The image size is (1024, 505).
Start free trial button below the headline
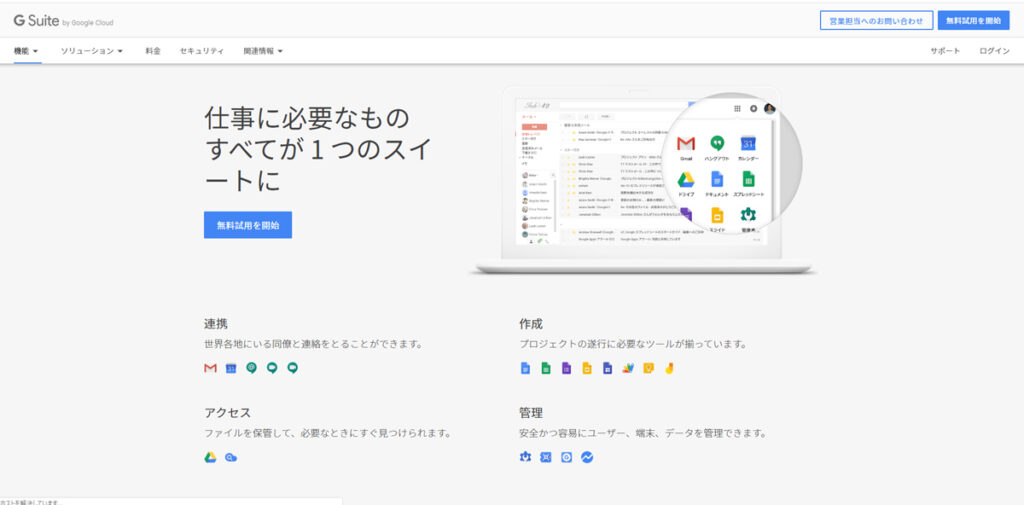(x=248, y=225)
